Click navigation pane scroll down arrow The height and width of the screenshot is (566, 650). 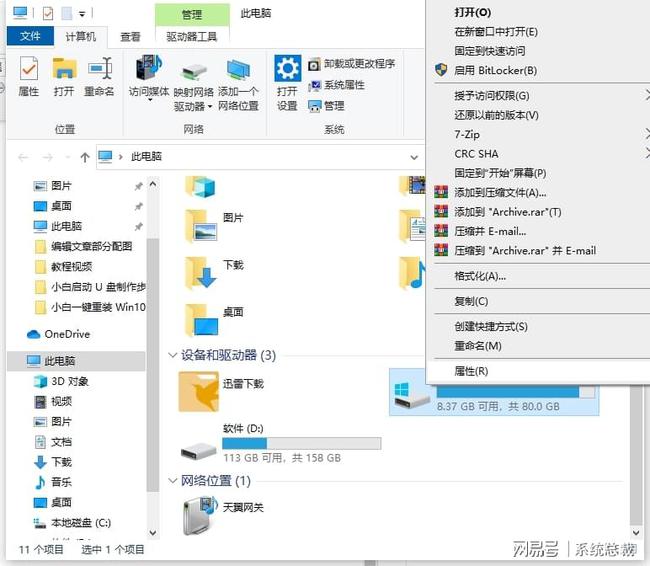click(153, 533)
